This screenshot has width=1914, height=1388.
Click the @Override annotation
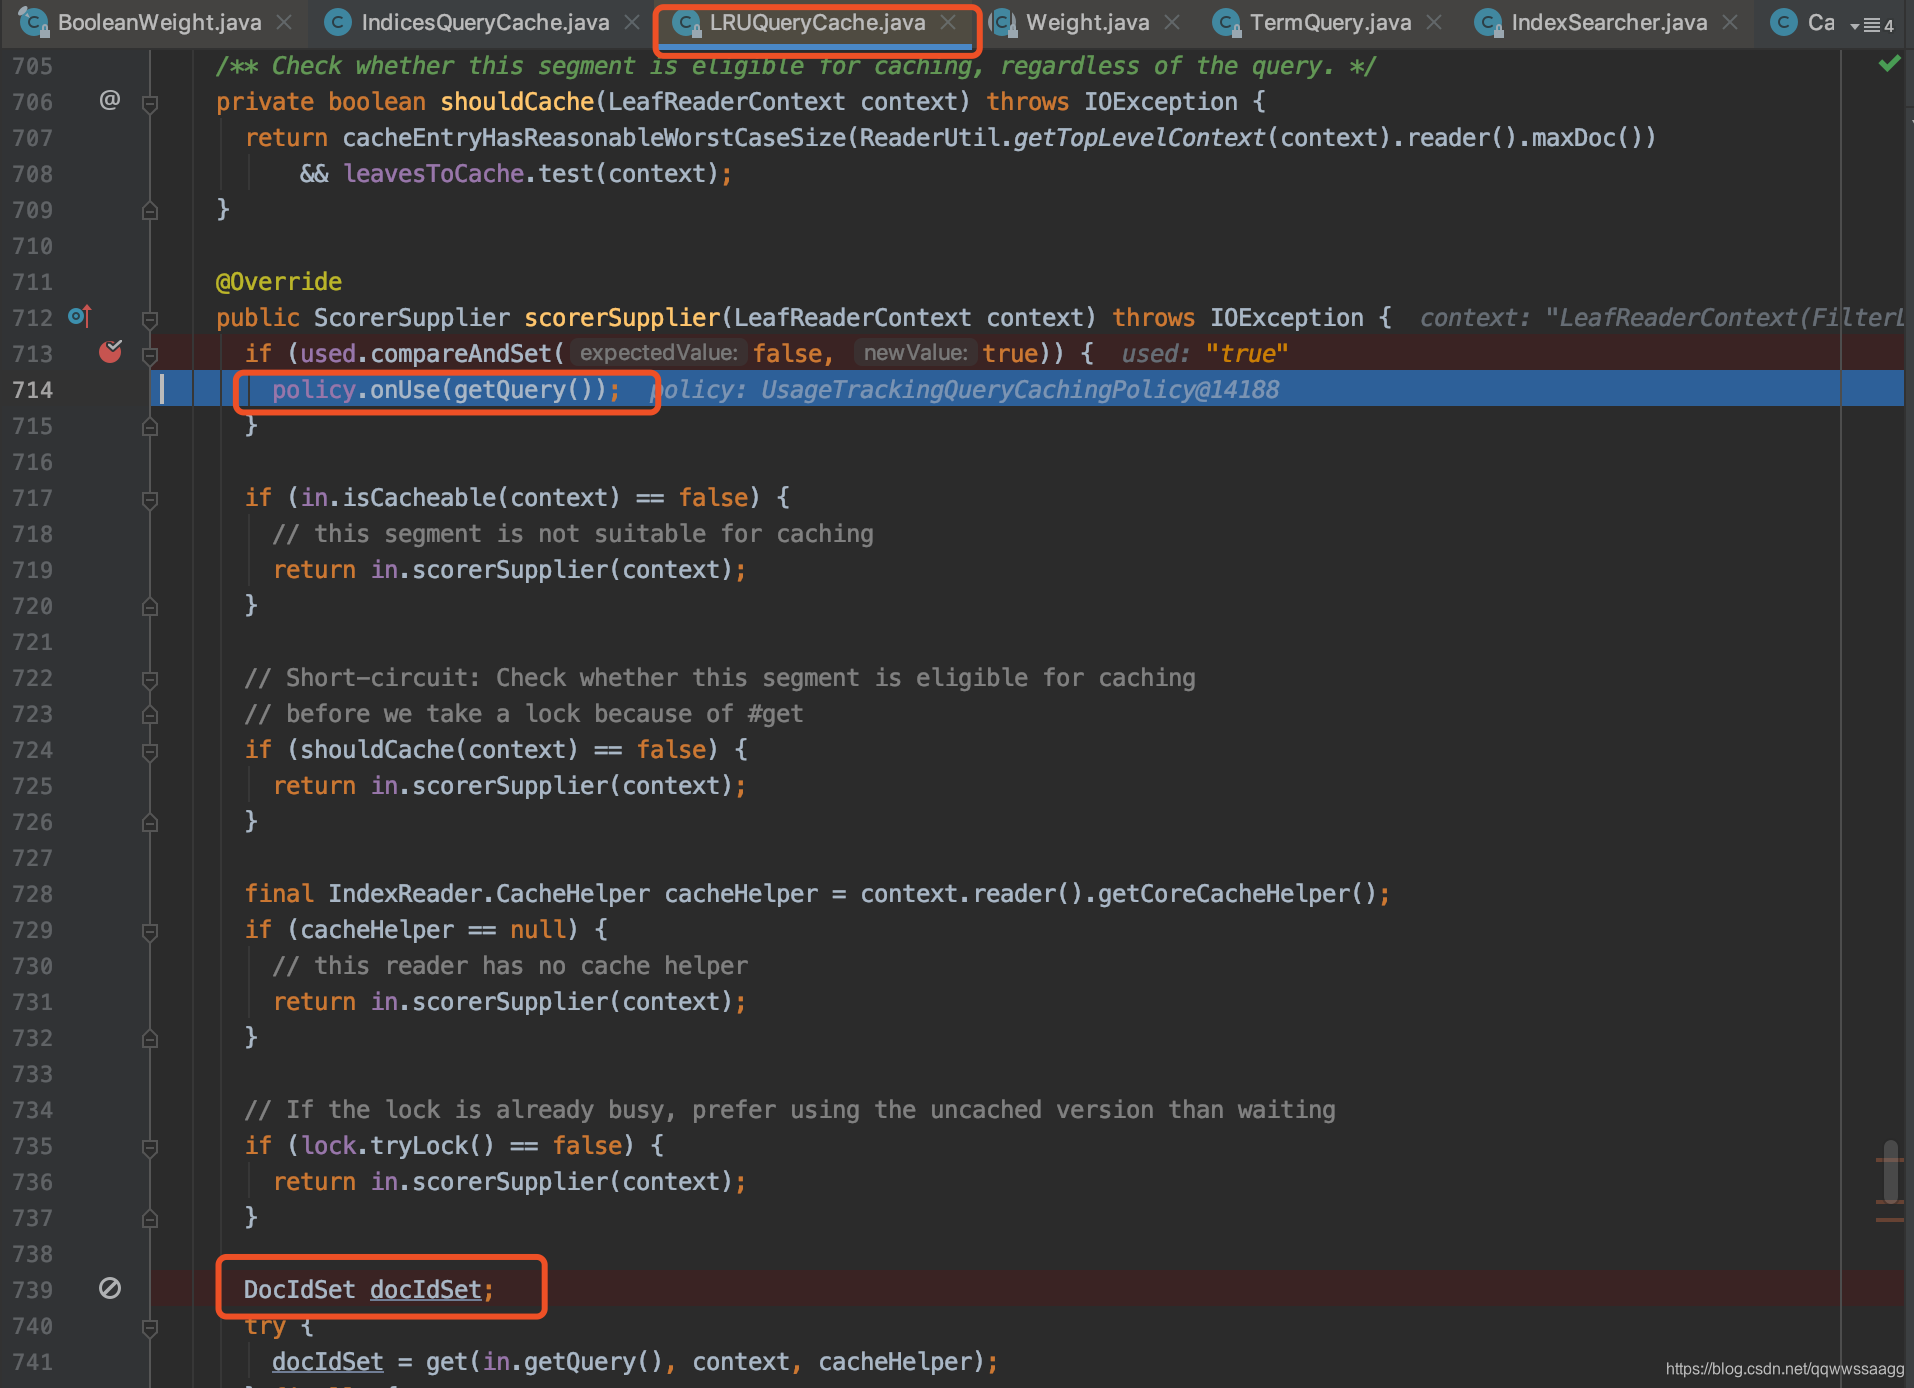tap(279, 281)
